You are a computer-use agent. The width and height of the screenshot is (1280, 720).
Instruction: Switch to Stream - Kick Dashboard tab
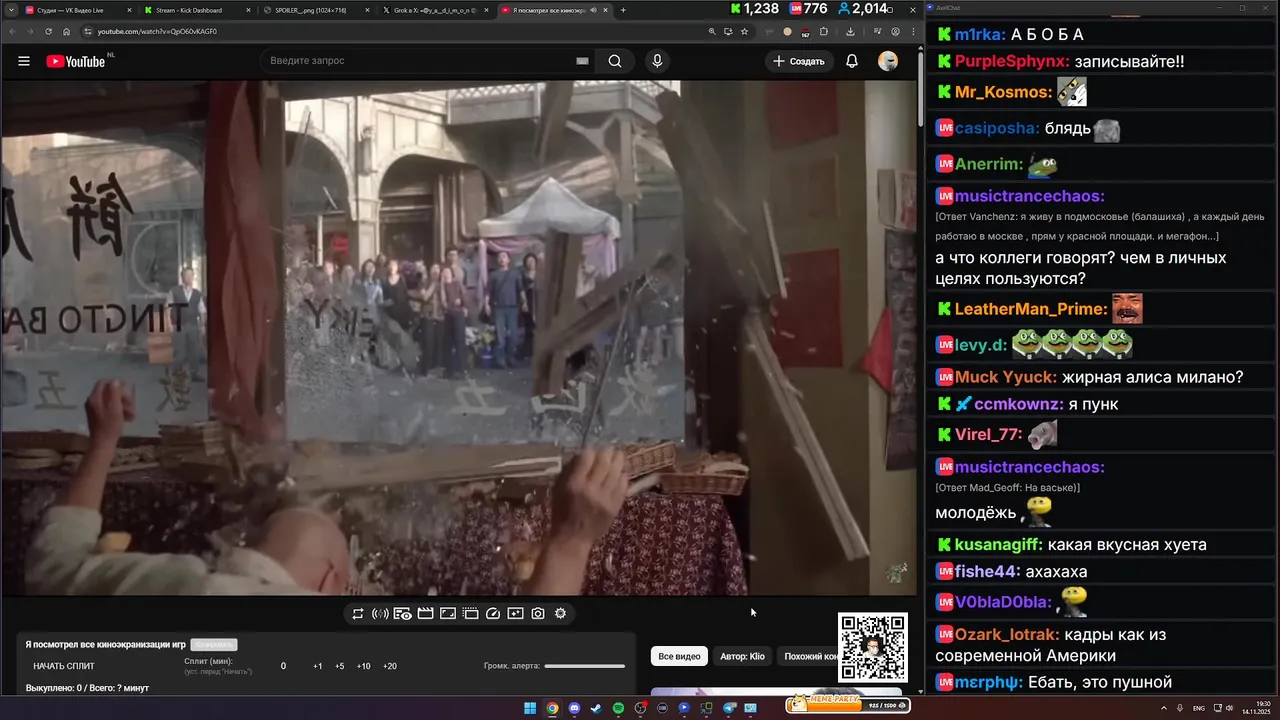[195, 10]
